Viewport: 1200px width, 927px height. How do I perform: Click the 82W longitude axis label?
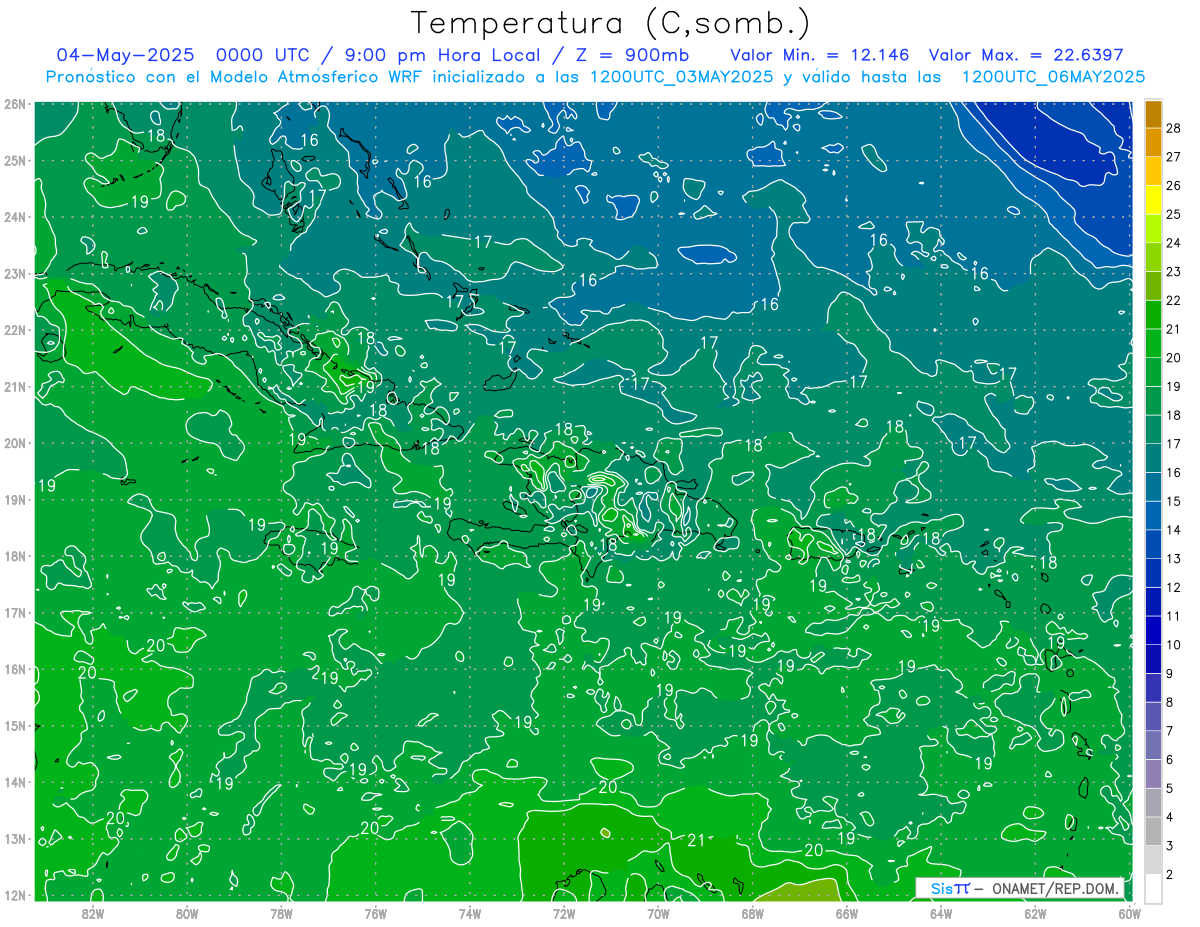(93, 913)
